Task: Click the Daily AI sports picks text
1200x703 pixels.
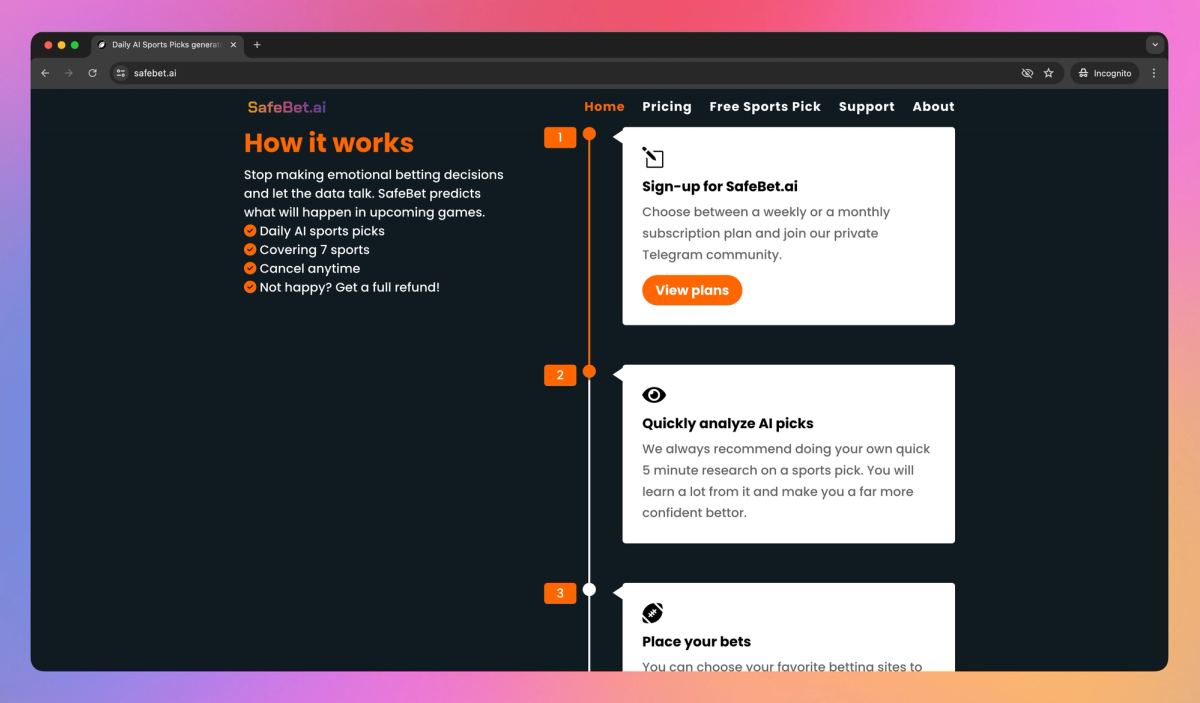Action: [322, 231]
